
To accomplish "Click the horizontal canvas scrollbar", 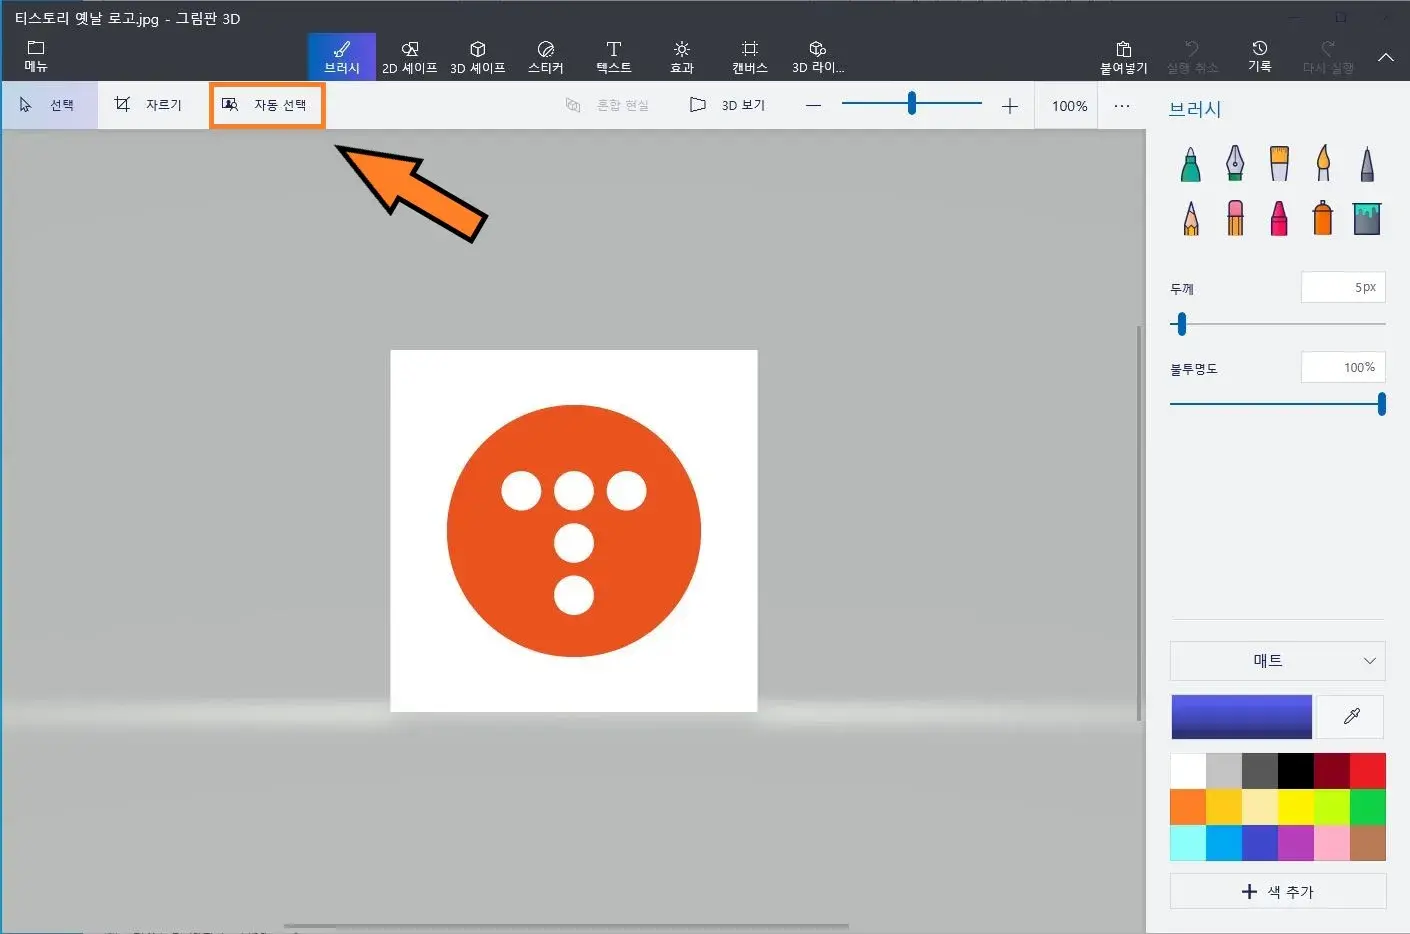I will click(566, 926).
